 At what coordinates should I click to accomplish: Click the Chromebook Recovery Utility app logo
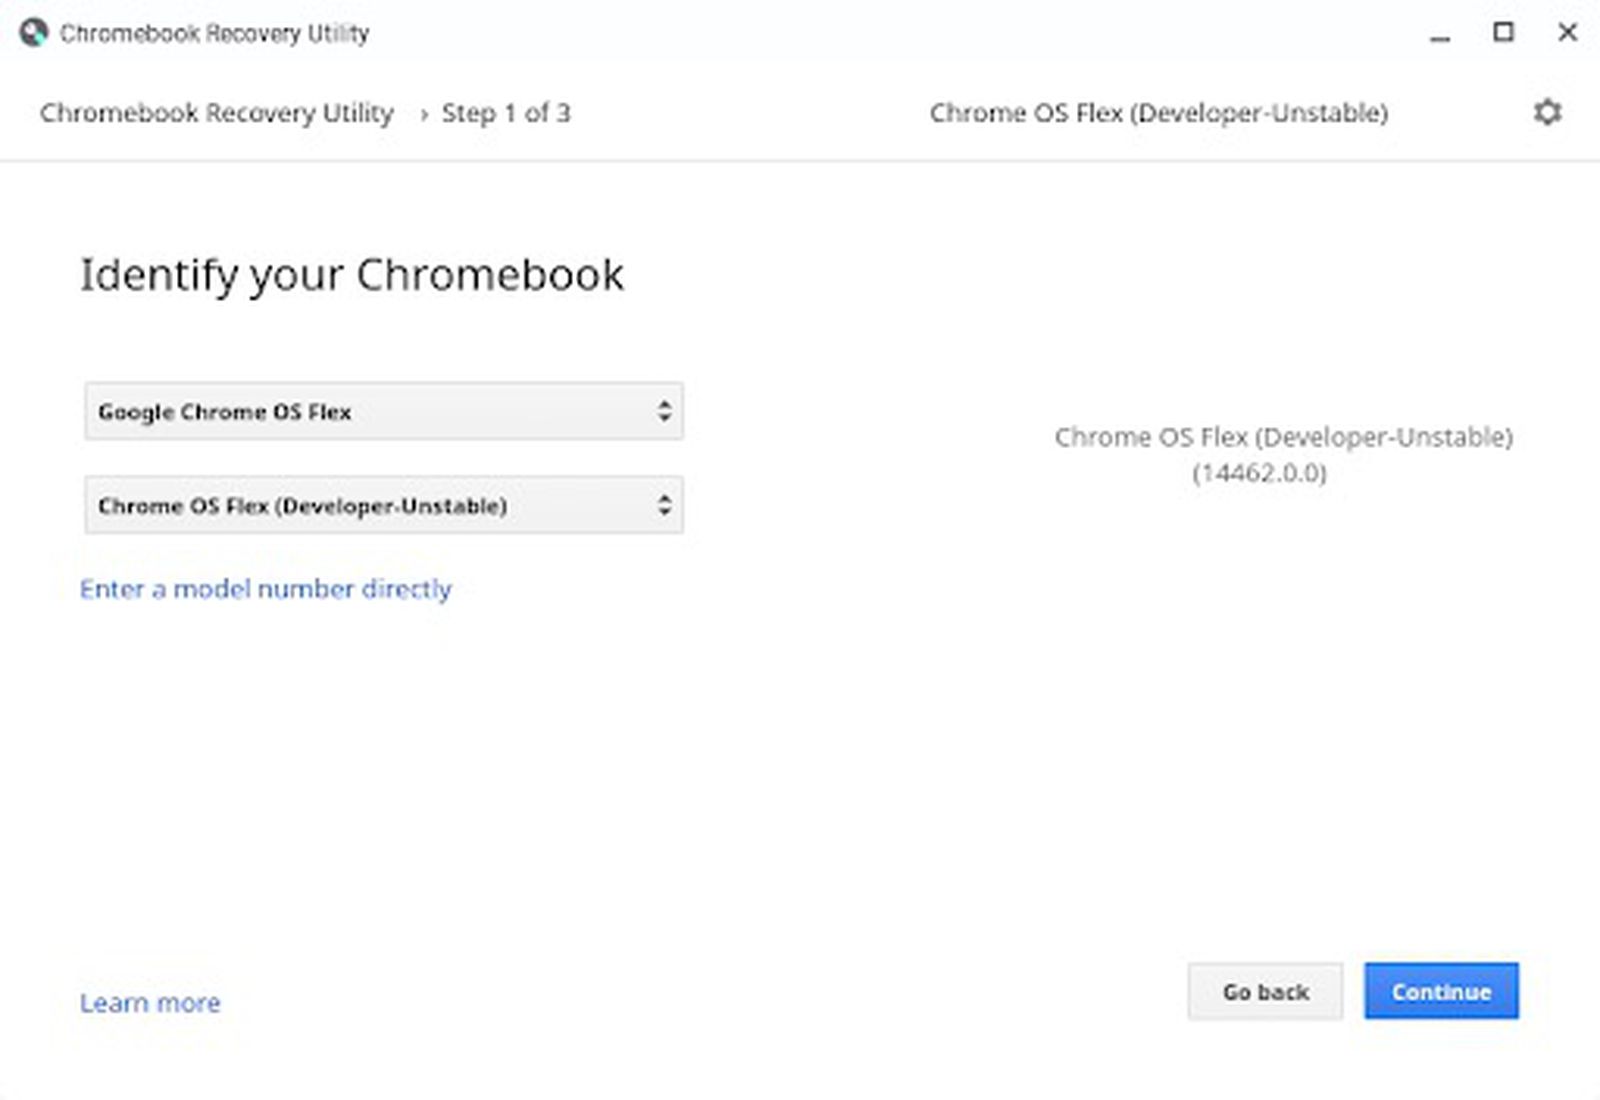(33, 31)
